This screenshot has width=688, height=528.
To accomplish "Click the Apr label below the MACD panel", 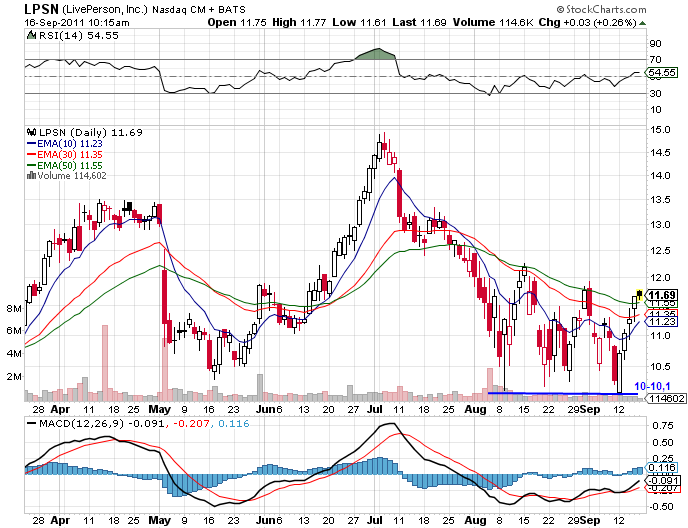I will pyautogui.click(x=60, y=521).
